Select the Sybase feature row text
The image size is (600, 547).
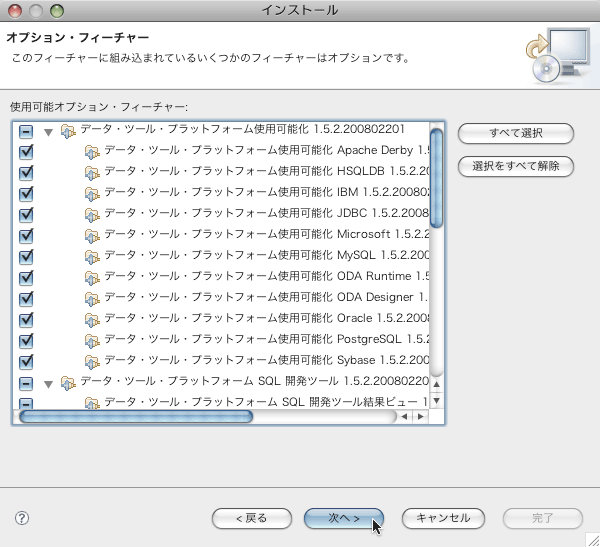pyautogui.click(x=267, y=360)
